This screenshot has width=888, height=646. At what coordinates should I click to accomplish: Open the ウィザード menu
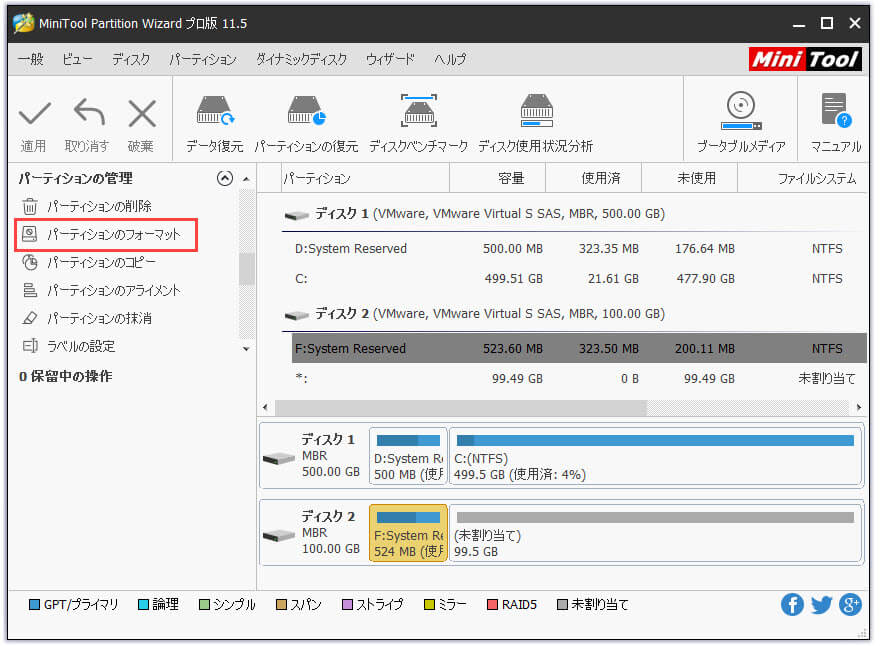point(390,59)
